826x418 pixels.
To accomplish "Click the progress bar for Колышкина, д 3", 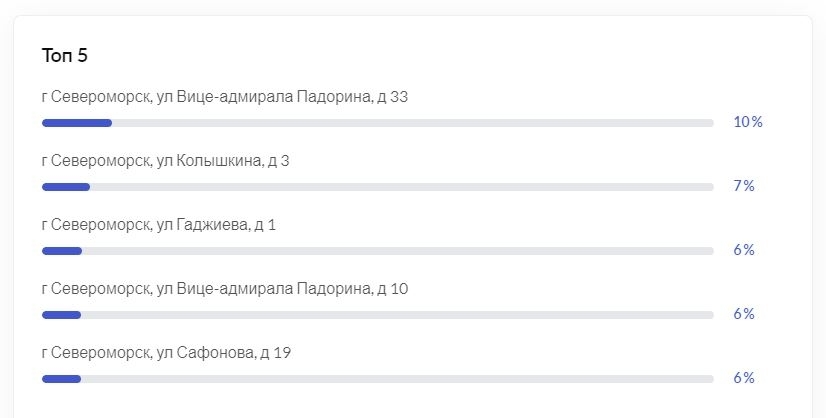I will tap(378, 187).
